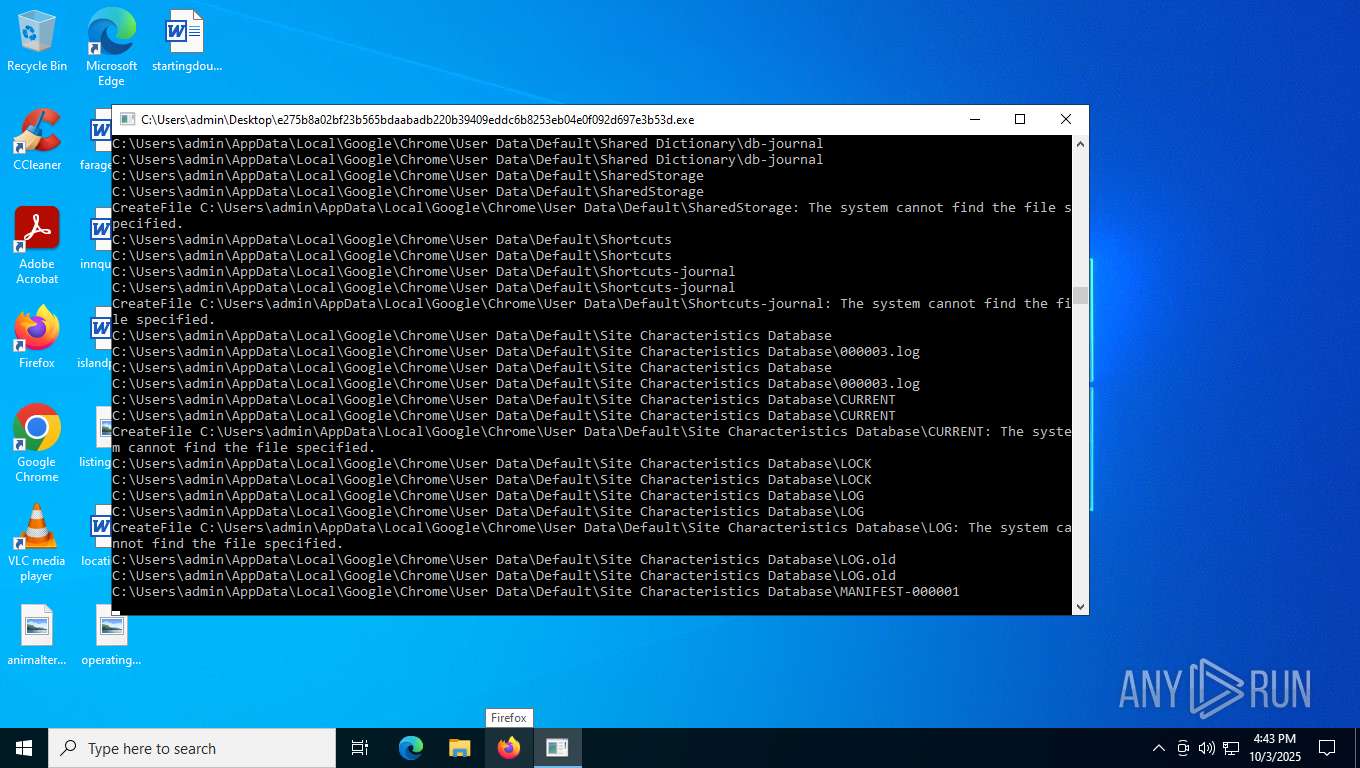Viewport: 1360px width, 768px height.
Task: Open the volume control in the tray
Action: (x=1207, y=748)
